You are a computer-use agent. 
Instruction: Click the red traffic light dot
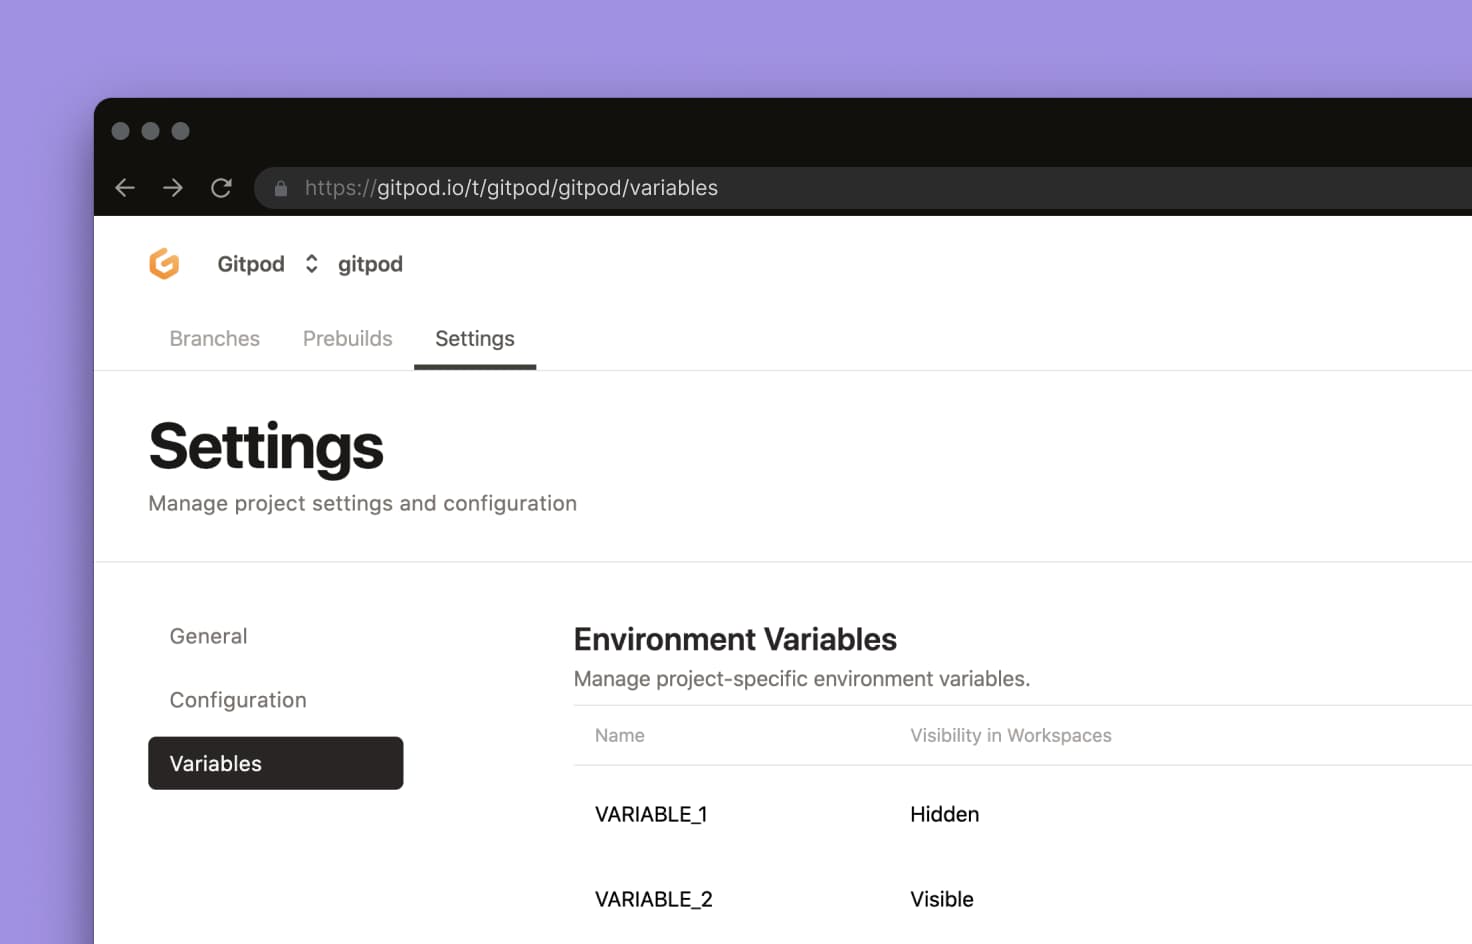(121, 131)
